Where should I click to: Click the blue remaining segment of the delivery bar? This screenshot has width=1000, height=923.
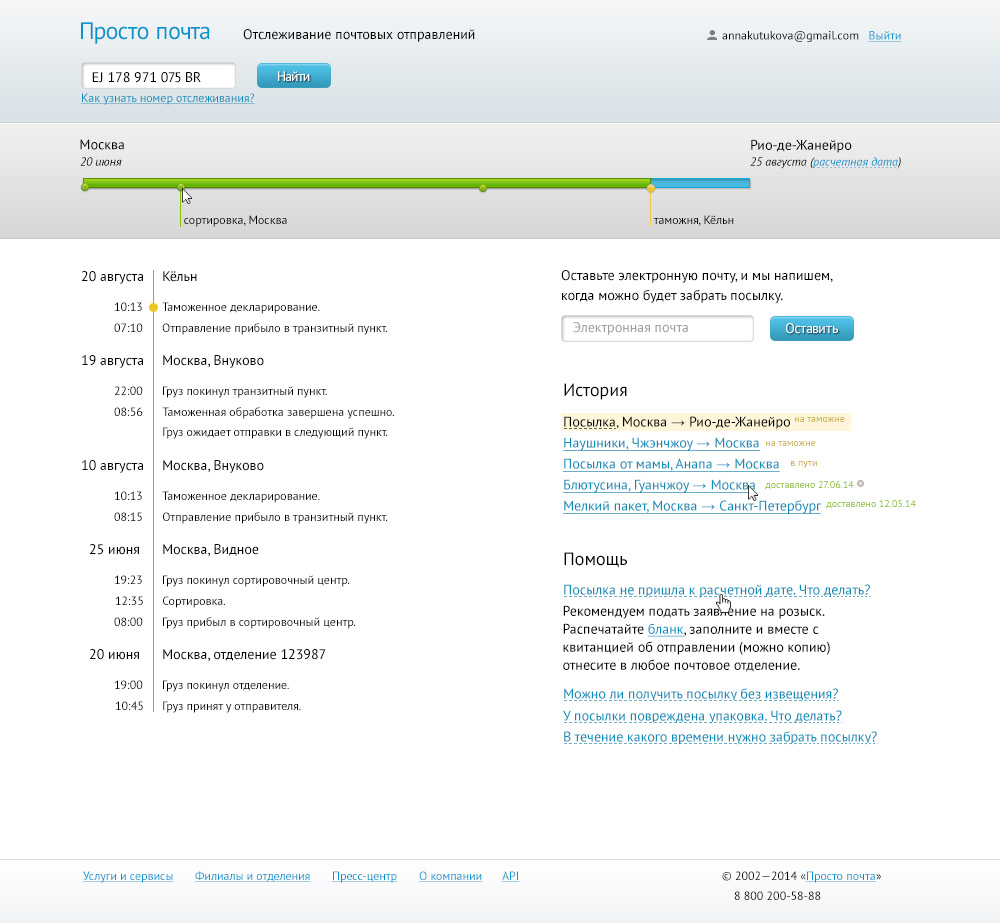[700, 183]
